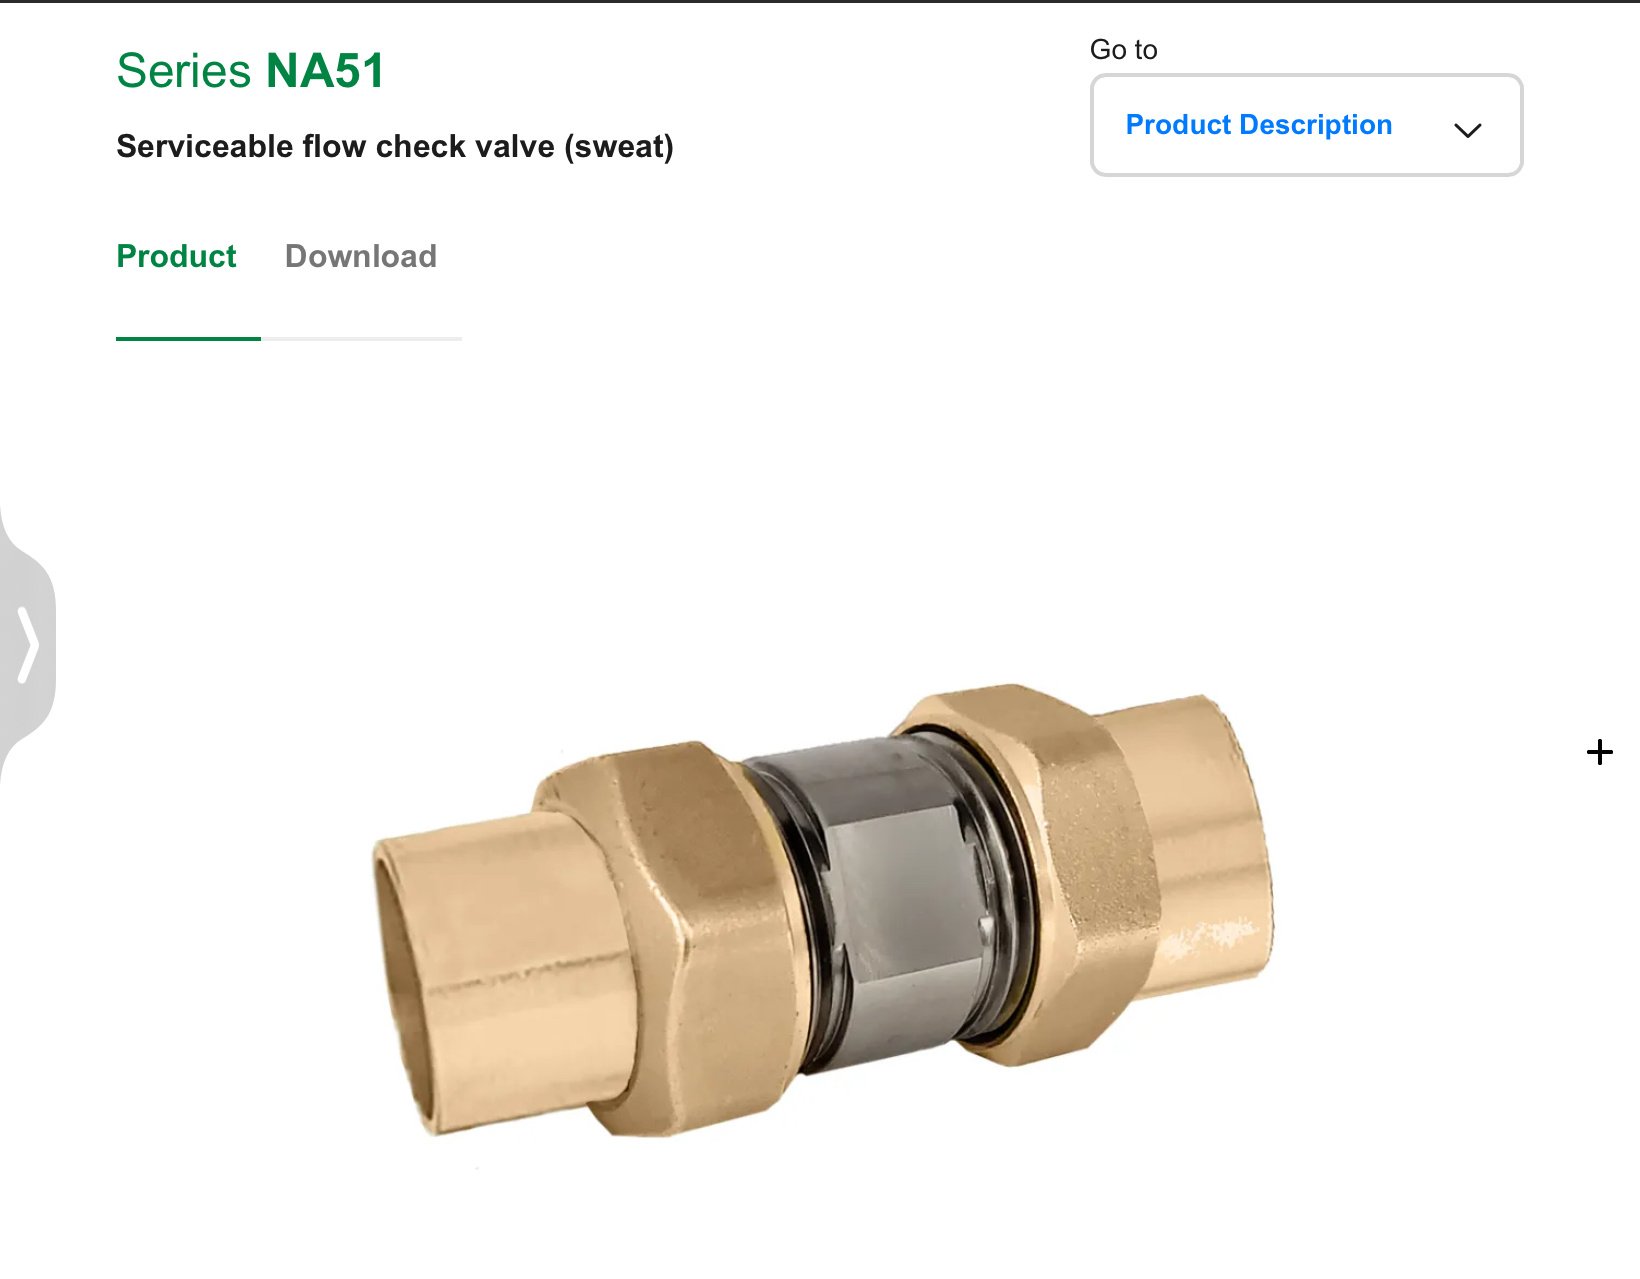Click the chrome center body of valve
1640x1279 pixels.
[895, 900]
